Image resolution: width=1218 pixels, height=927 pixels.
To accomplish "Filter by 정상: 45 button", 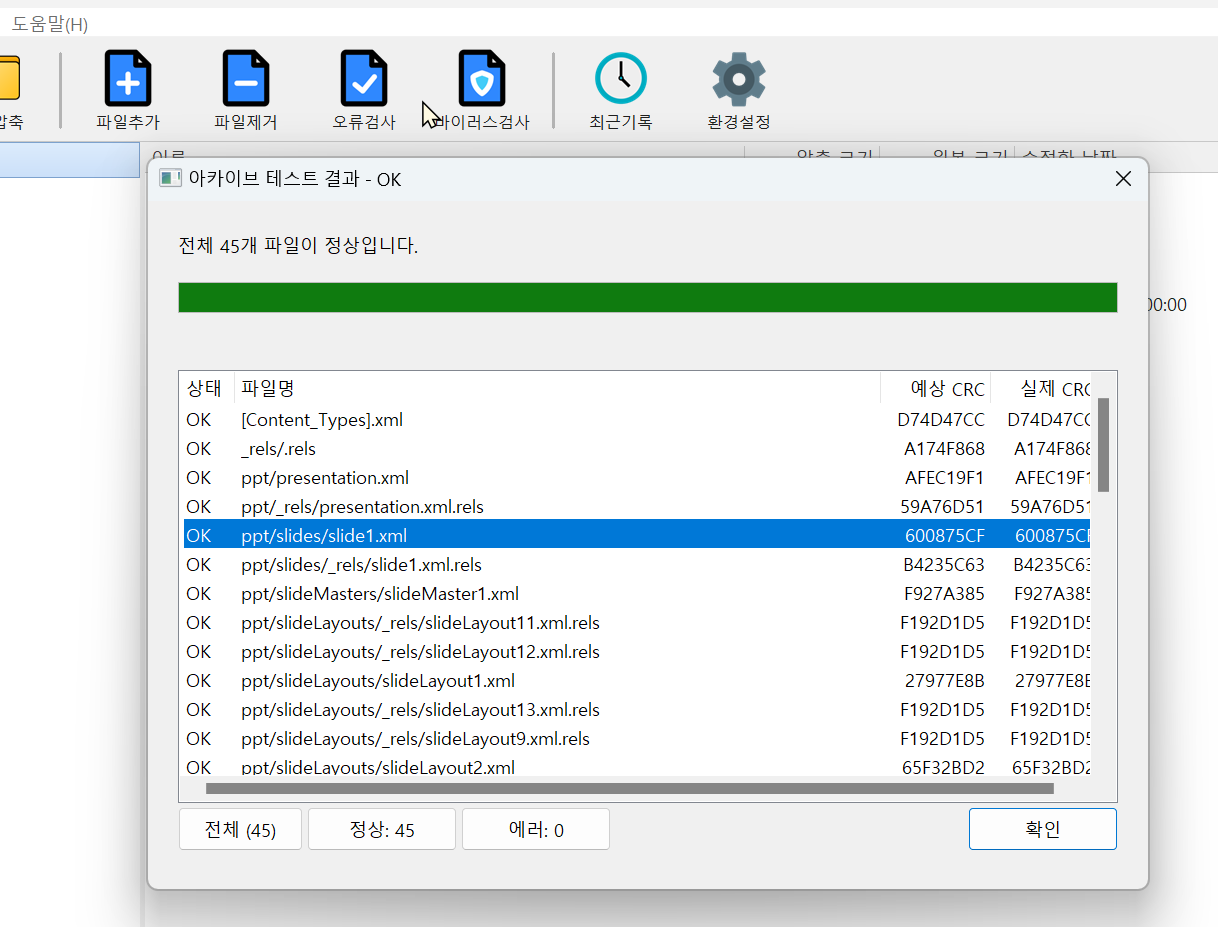I will point(382,829).
